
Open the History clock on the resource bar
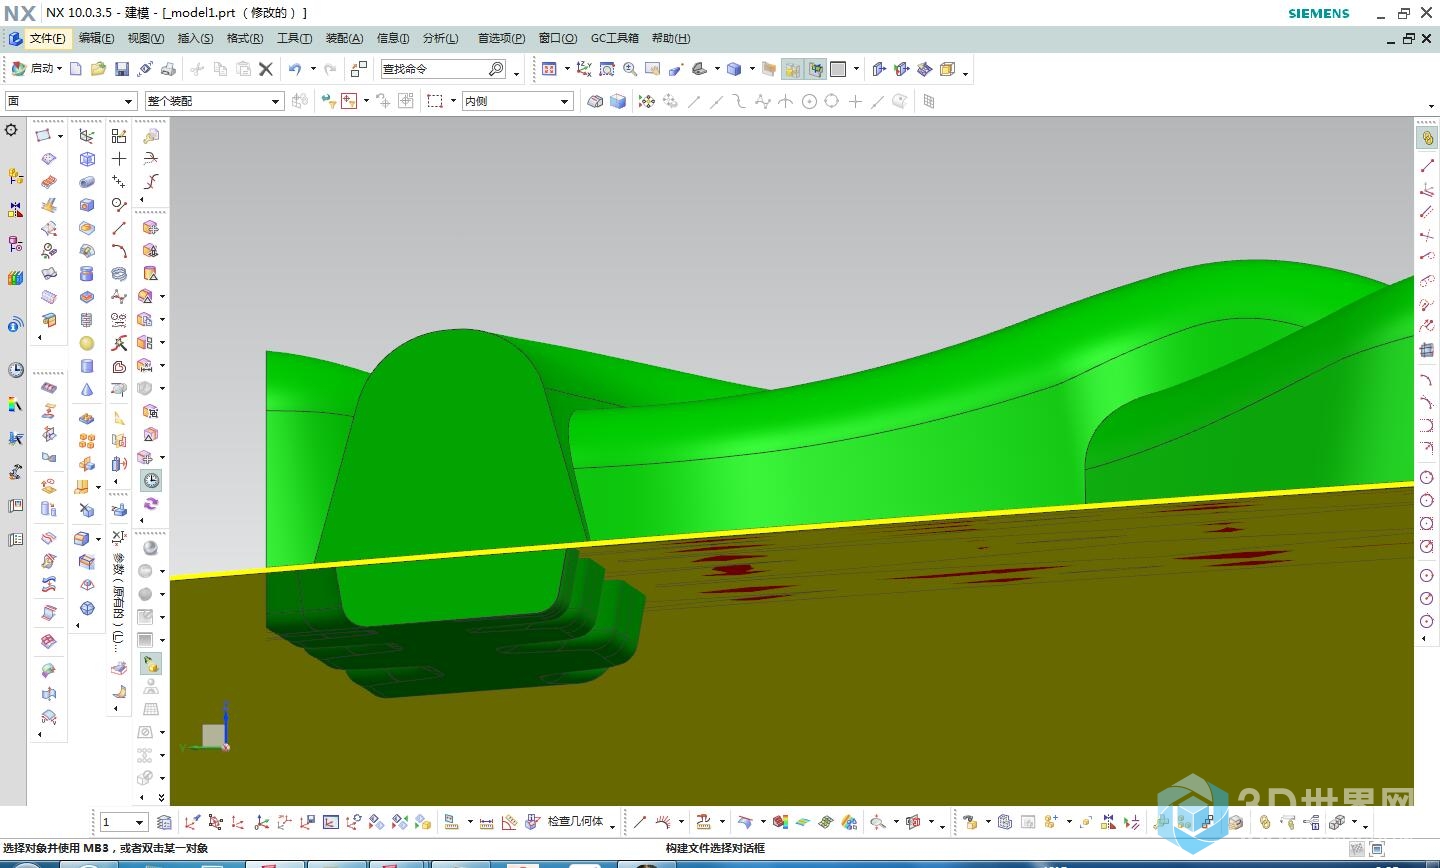point(15,370)
